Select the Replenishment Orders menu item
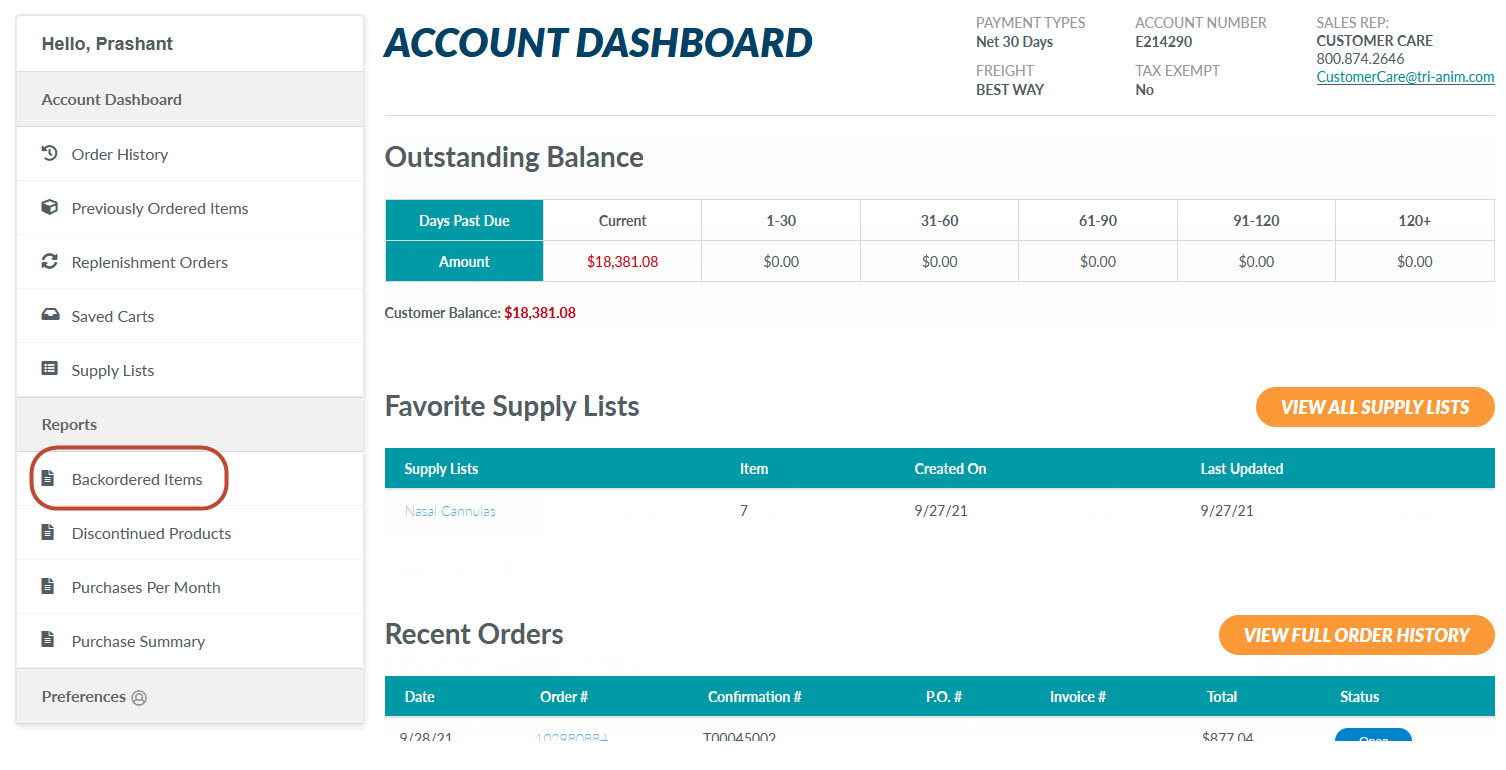Viewport: 1506px width, 770px height. (x=149, y=263)
